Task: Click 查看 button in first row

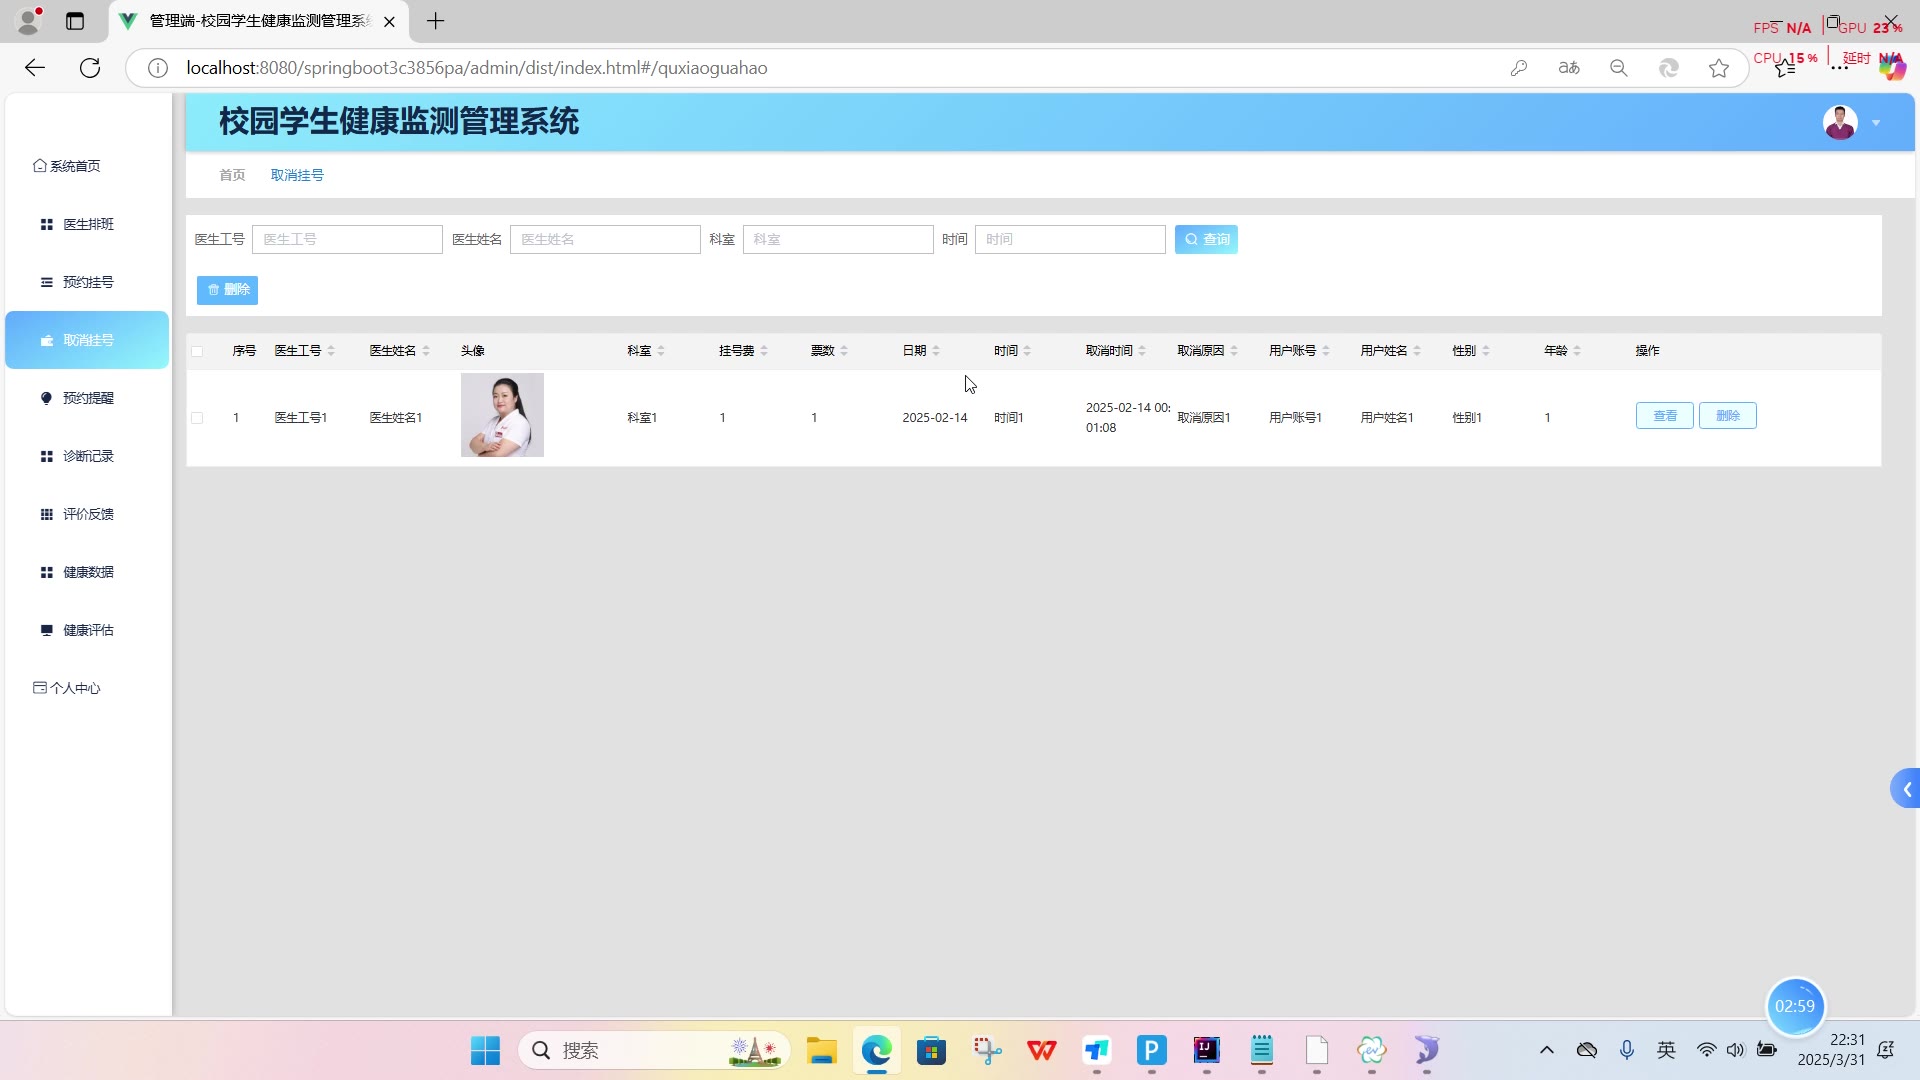Action: point(1664,416)
